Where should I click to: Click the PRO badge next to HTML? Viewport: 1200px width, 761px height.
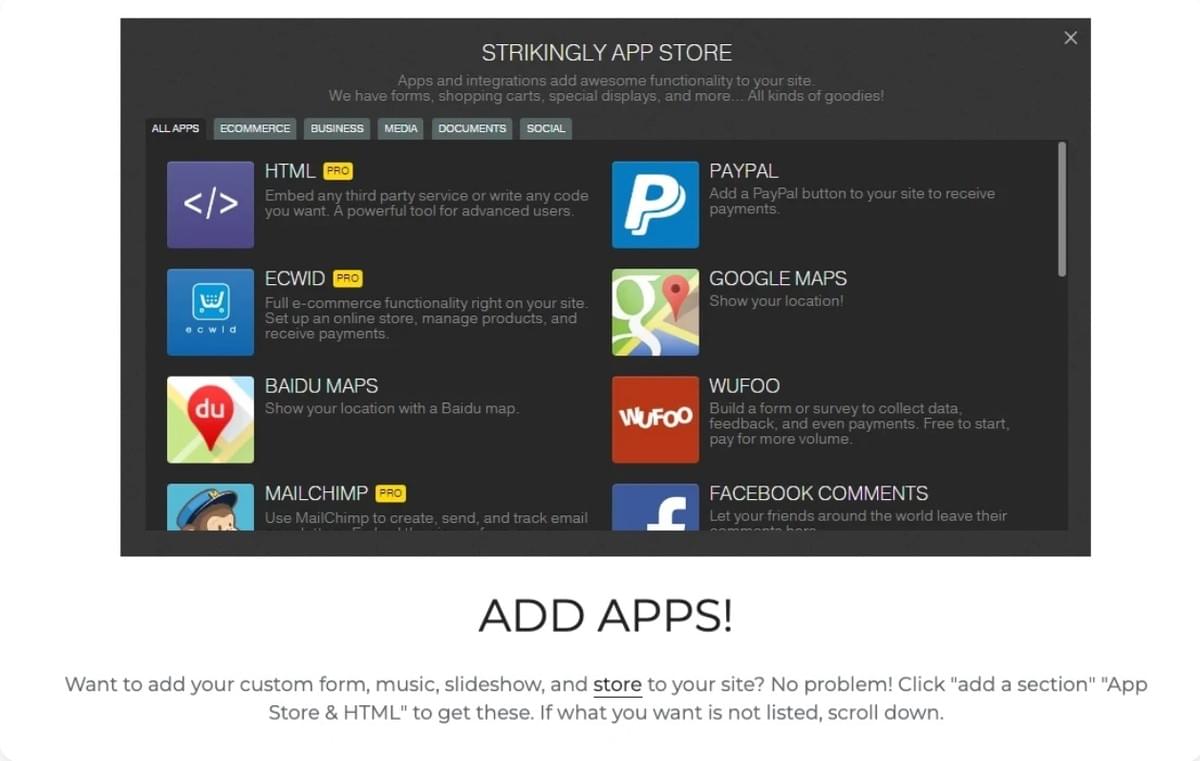(x=338, y=171)
